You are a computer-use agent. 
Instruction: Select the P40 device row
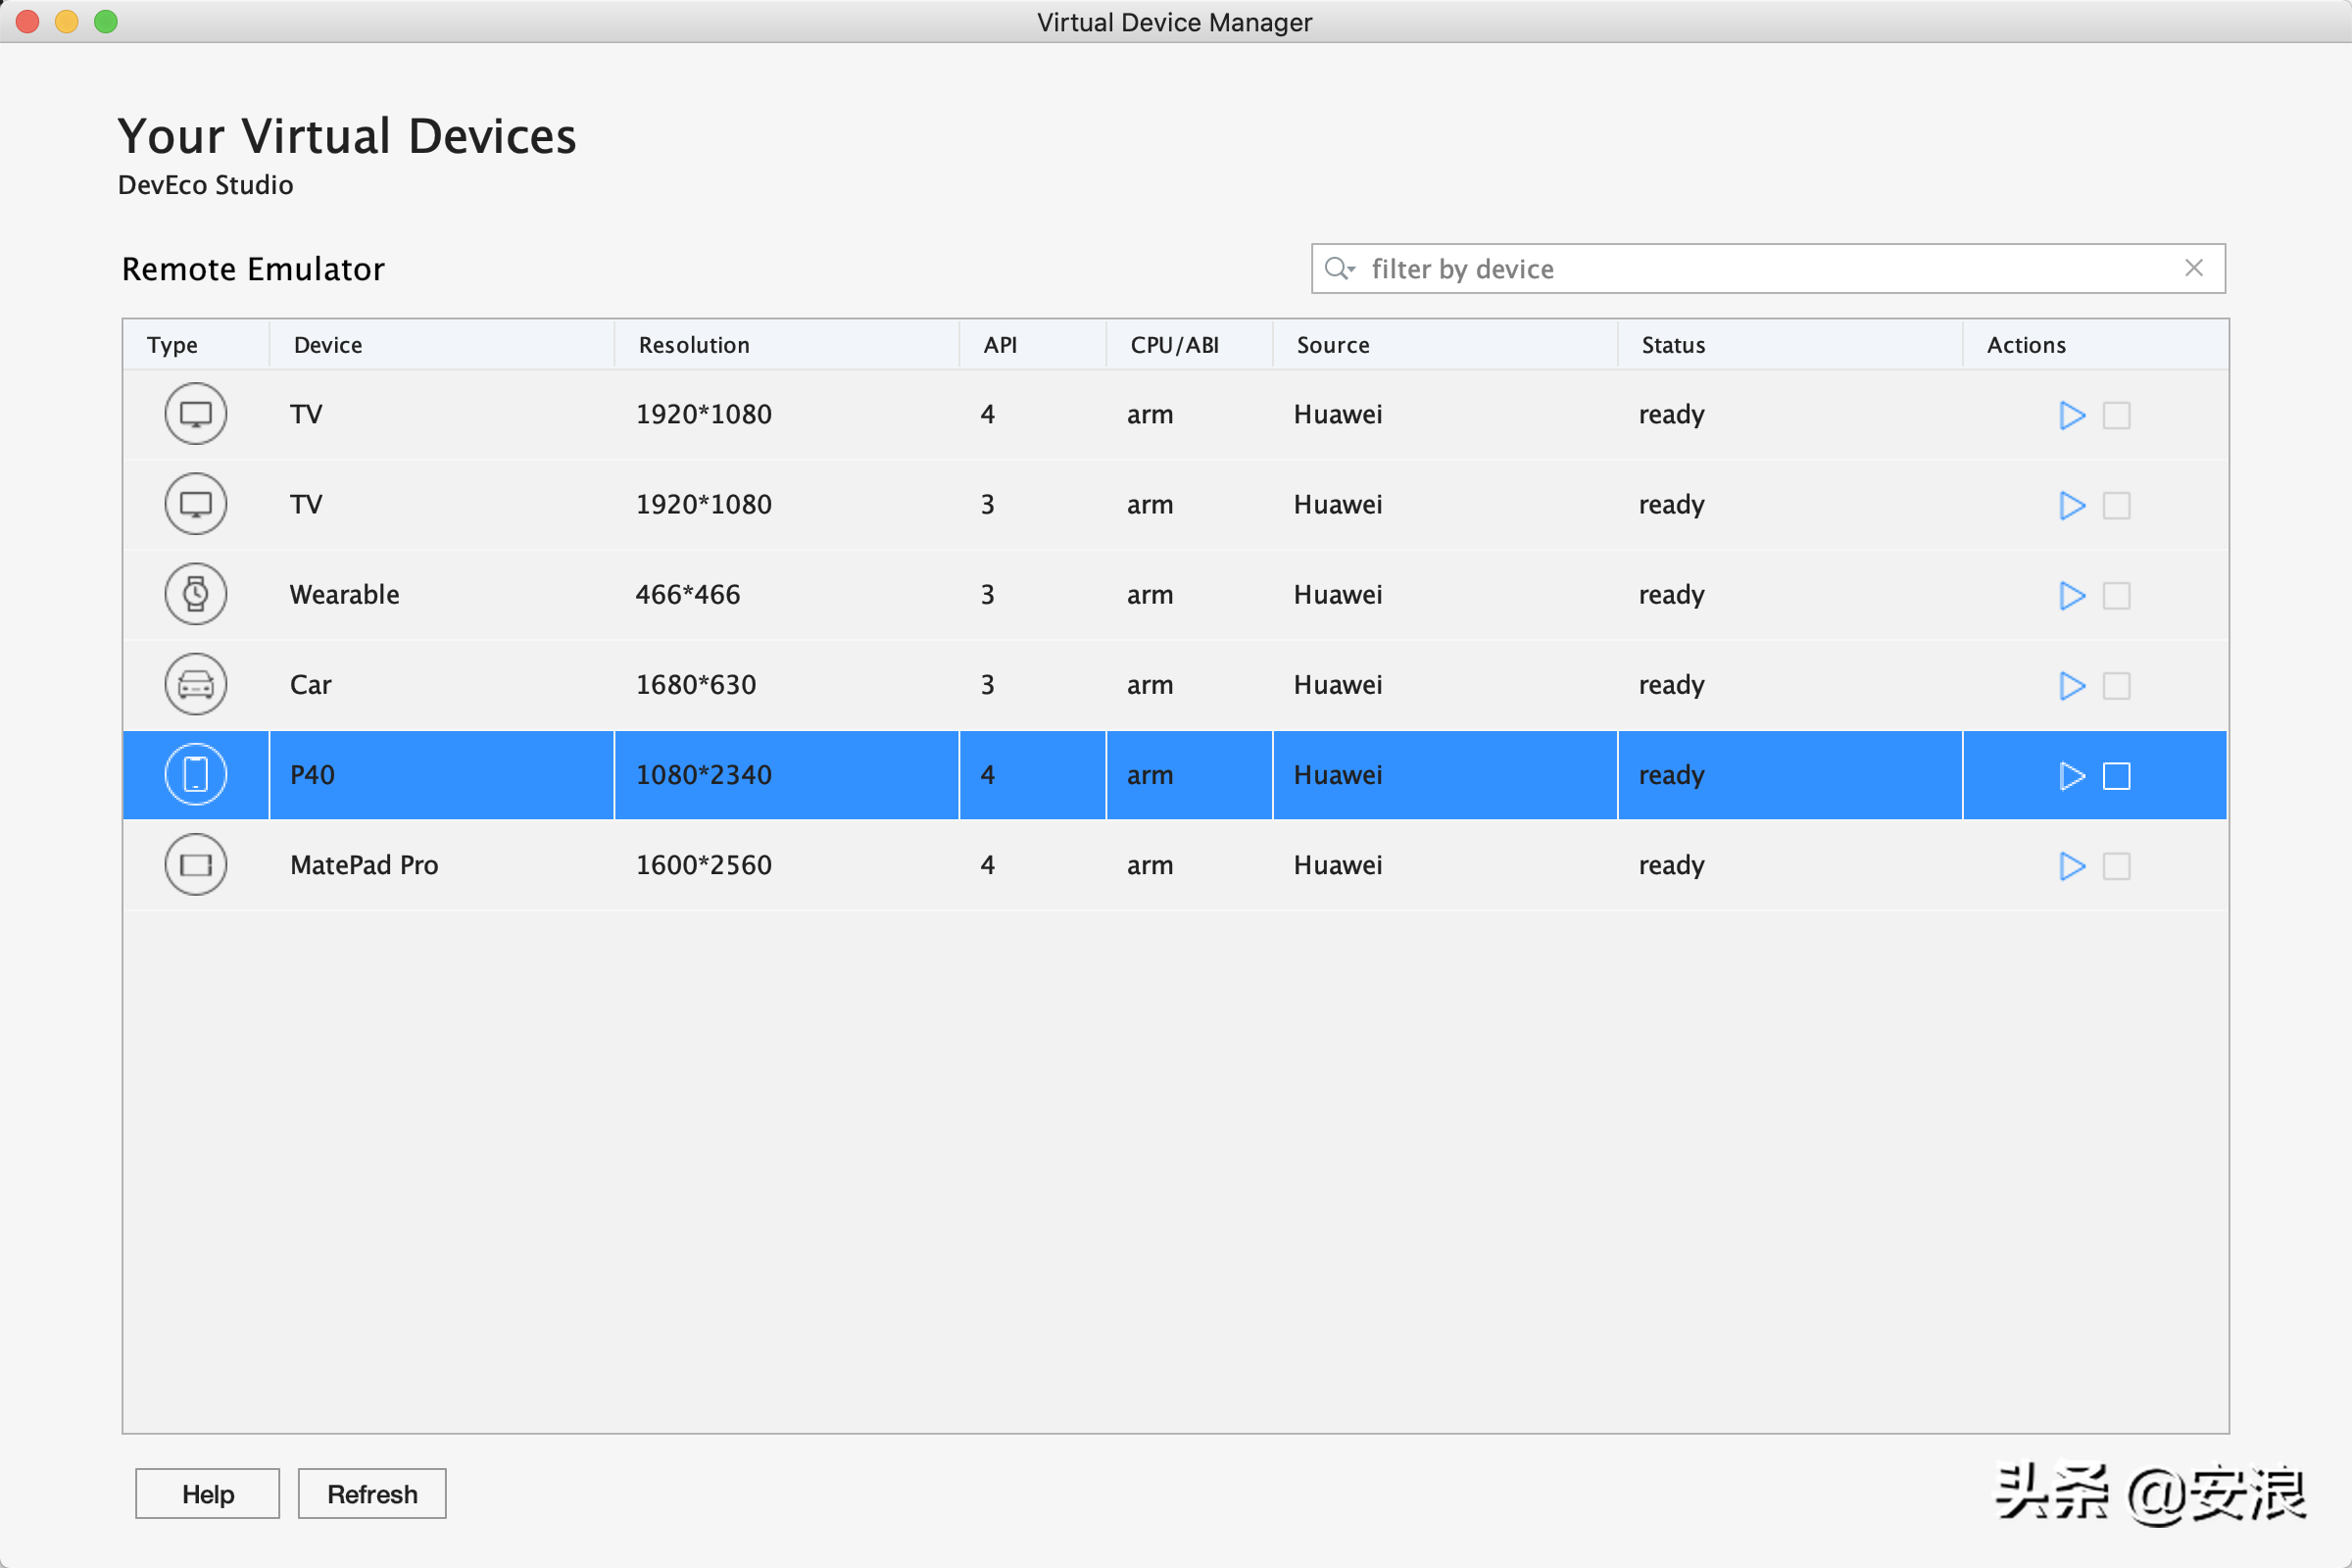[x=1176, y=773]
